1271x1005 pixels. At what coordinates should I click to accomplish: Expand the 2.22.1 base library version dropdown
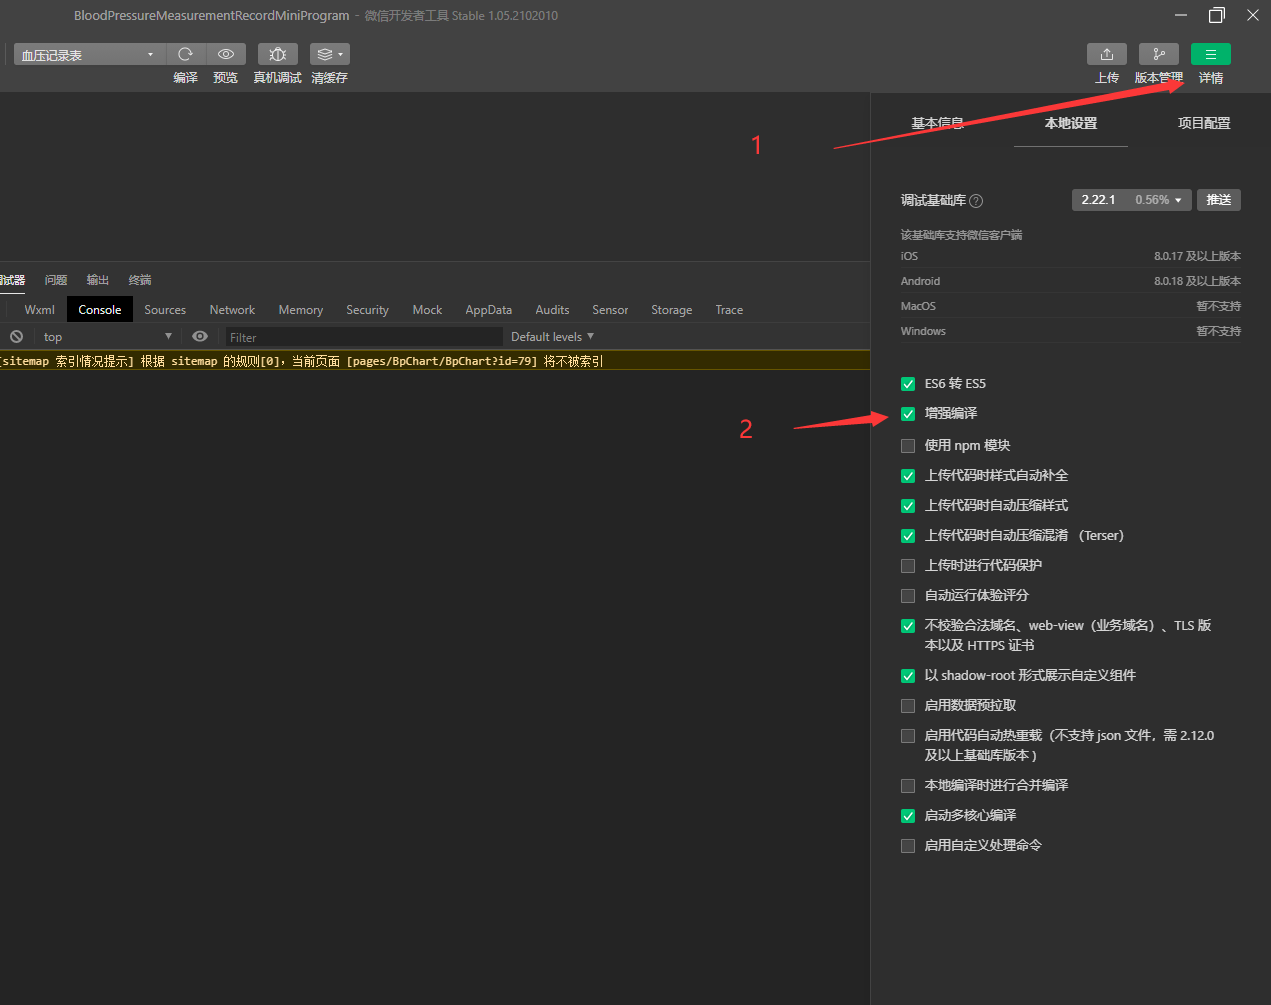pos(1131,200)
